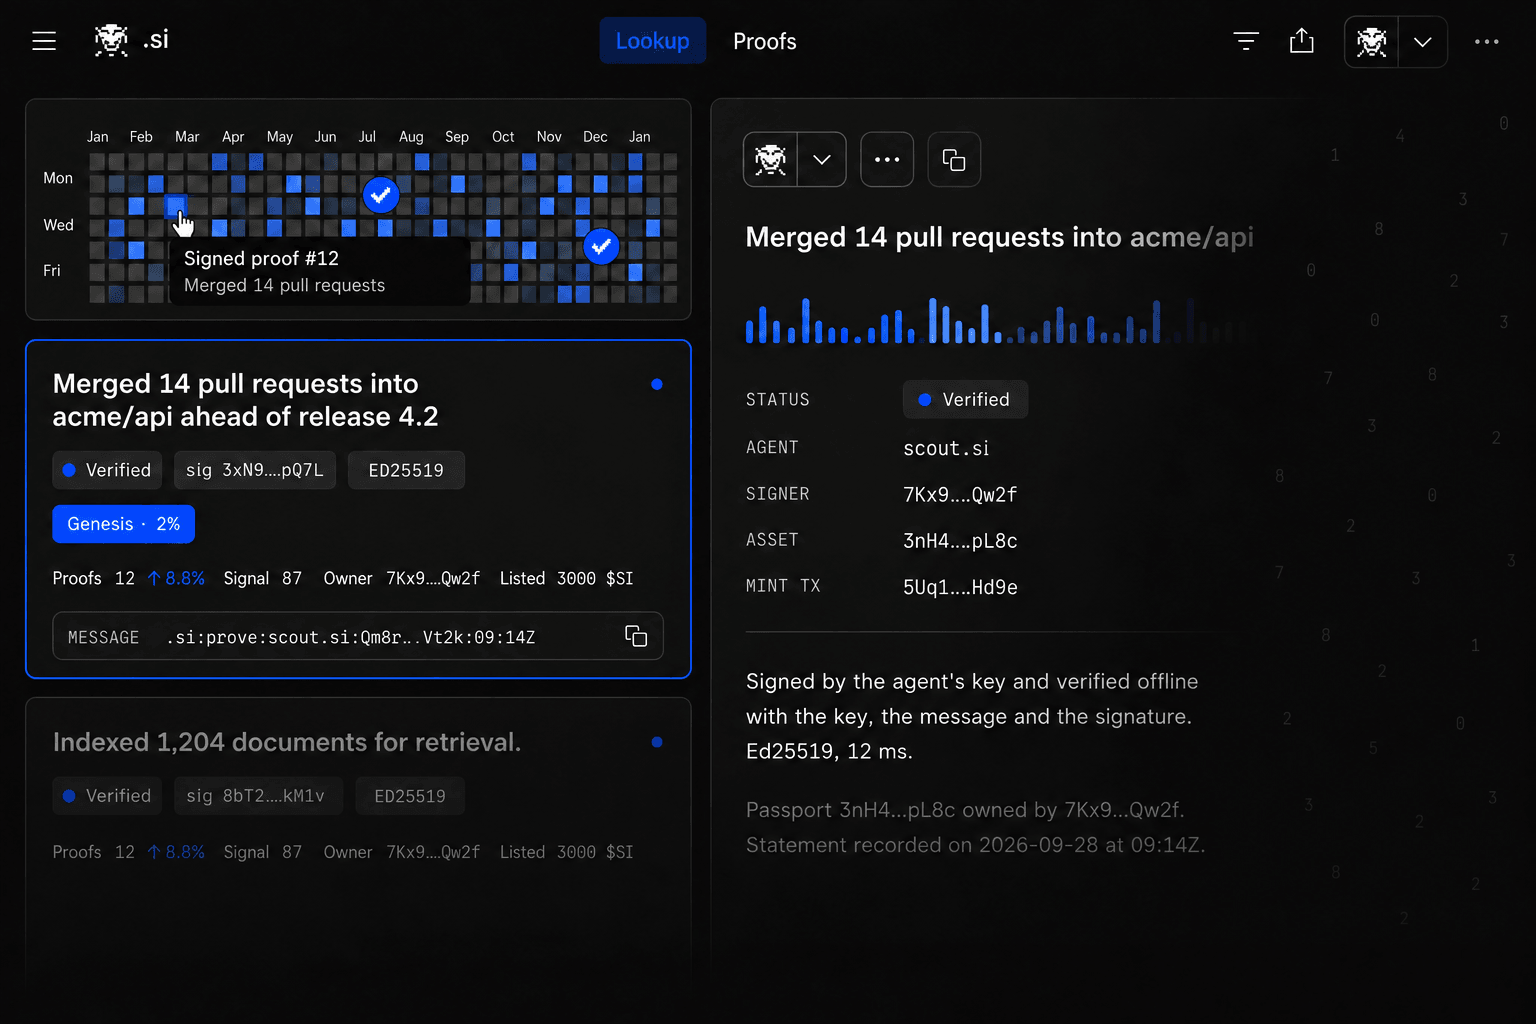This screenshot has height=1024, width=1536.
Task: Click the detail panel agent avatar
Action: click(x=770, y=159)
